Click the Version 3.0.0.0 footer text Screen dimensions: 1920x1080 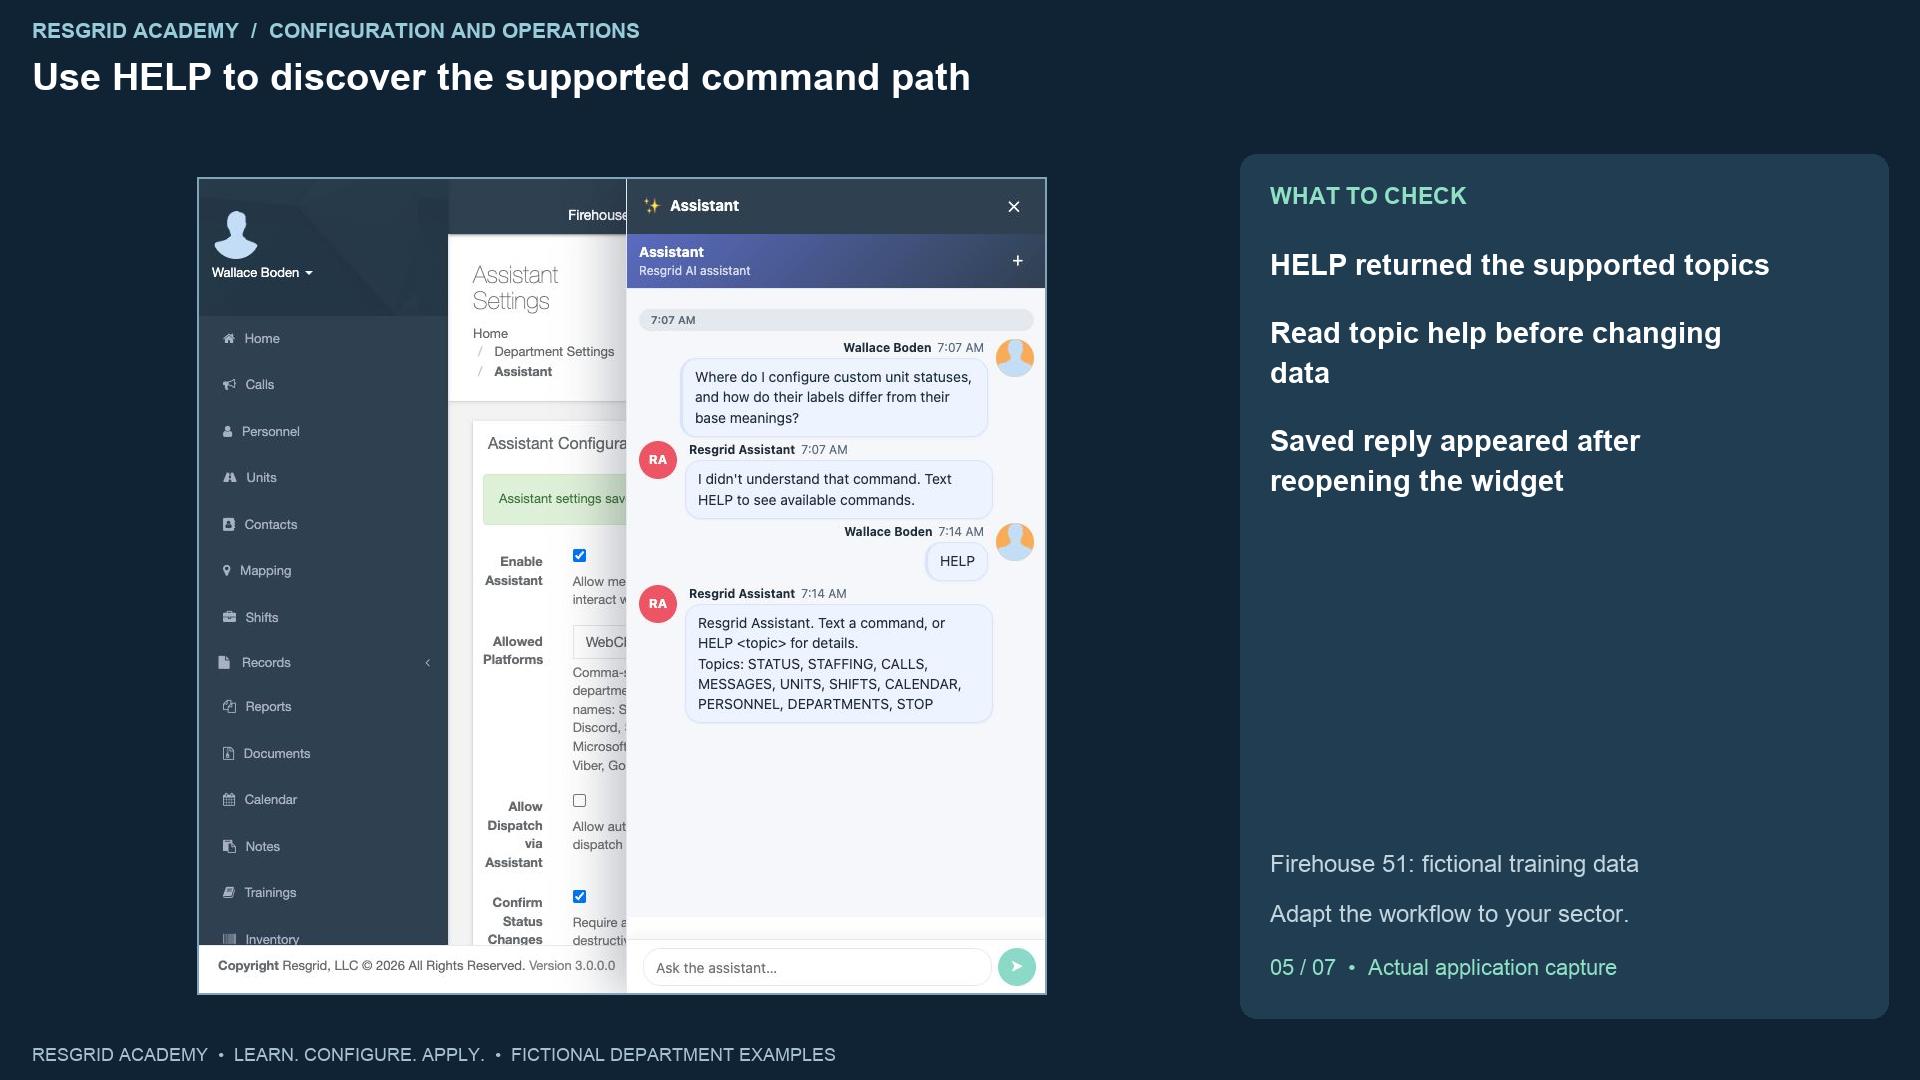[x=572, y=966]
